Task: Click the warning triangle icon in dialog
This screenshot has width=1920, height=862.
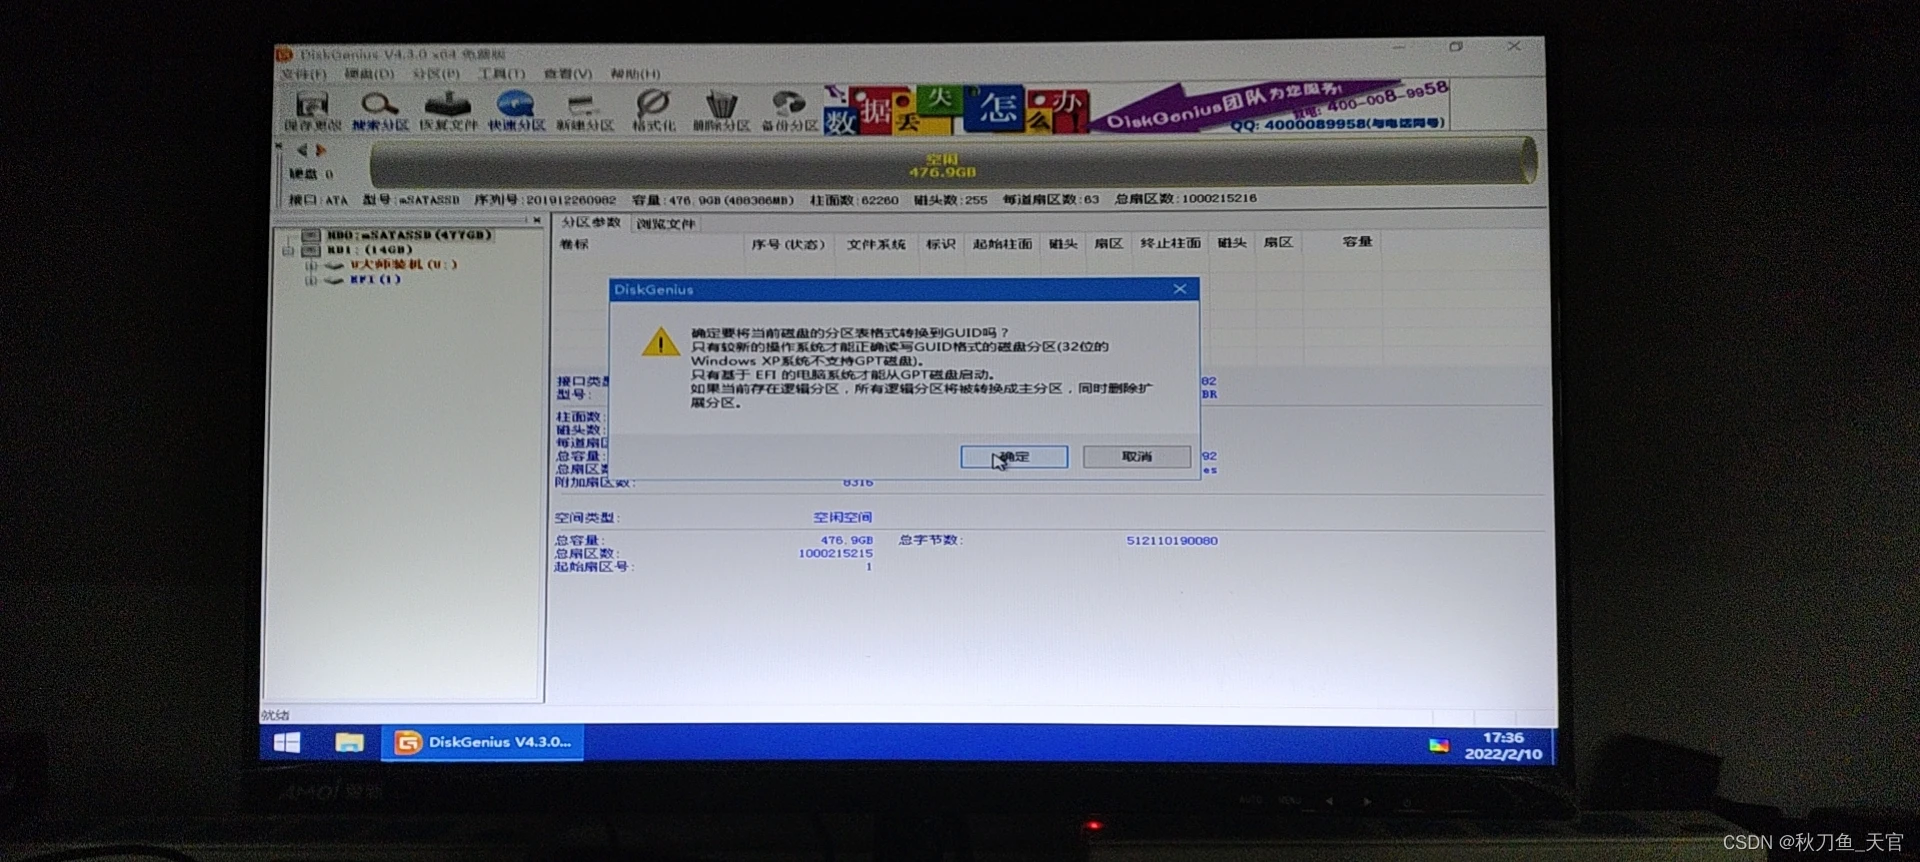Action: tap(660, 342)
